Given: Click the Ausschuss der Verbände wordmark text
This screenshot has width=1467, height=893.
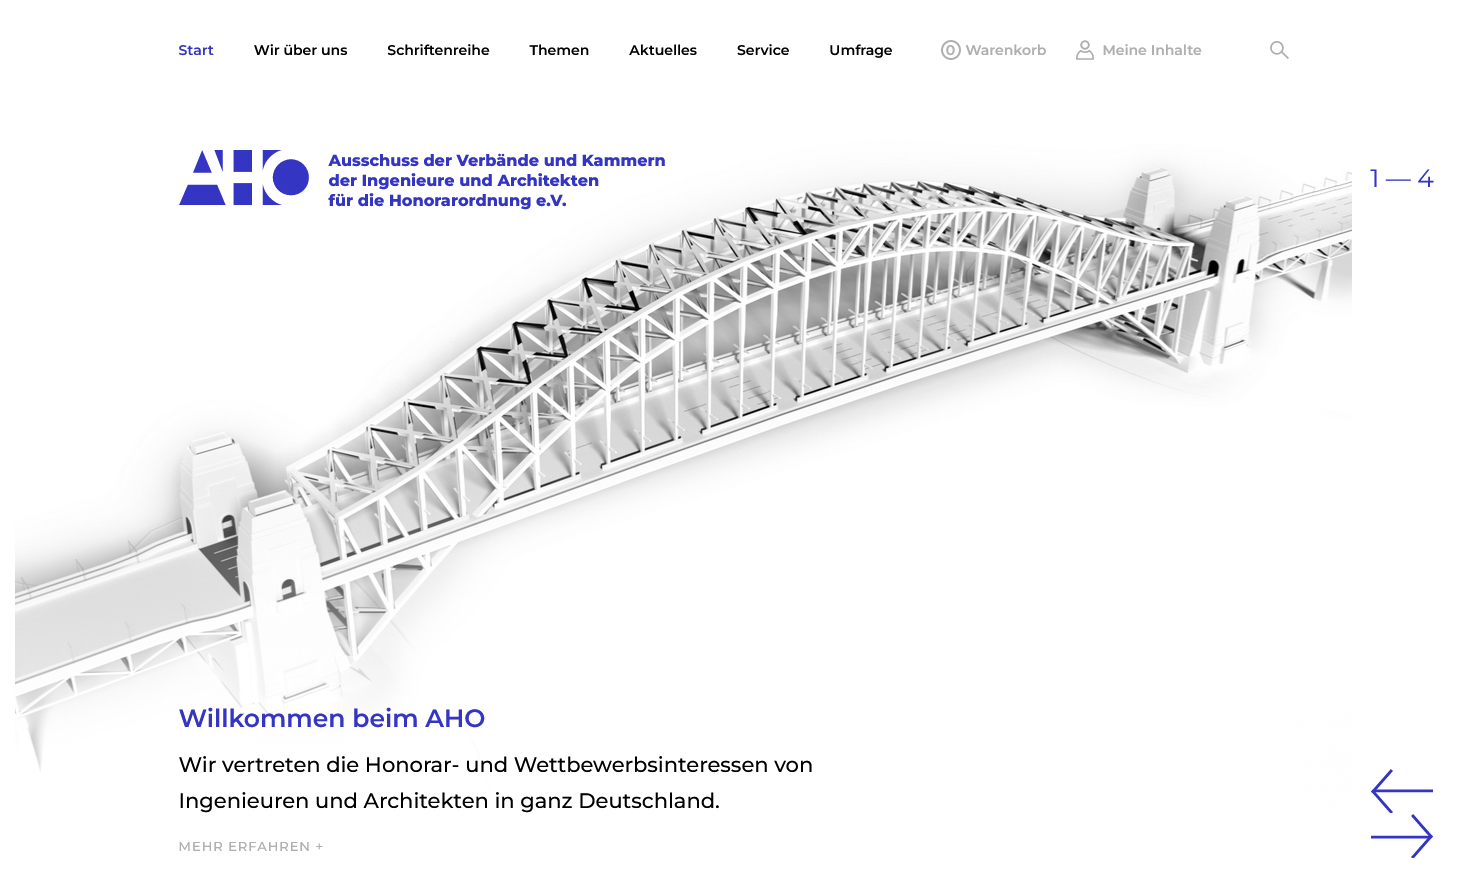Looking at the screenshot, I should (497, 180).
